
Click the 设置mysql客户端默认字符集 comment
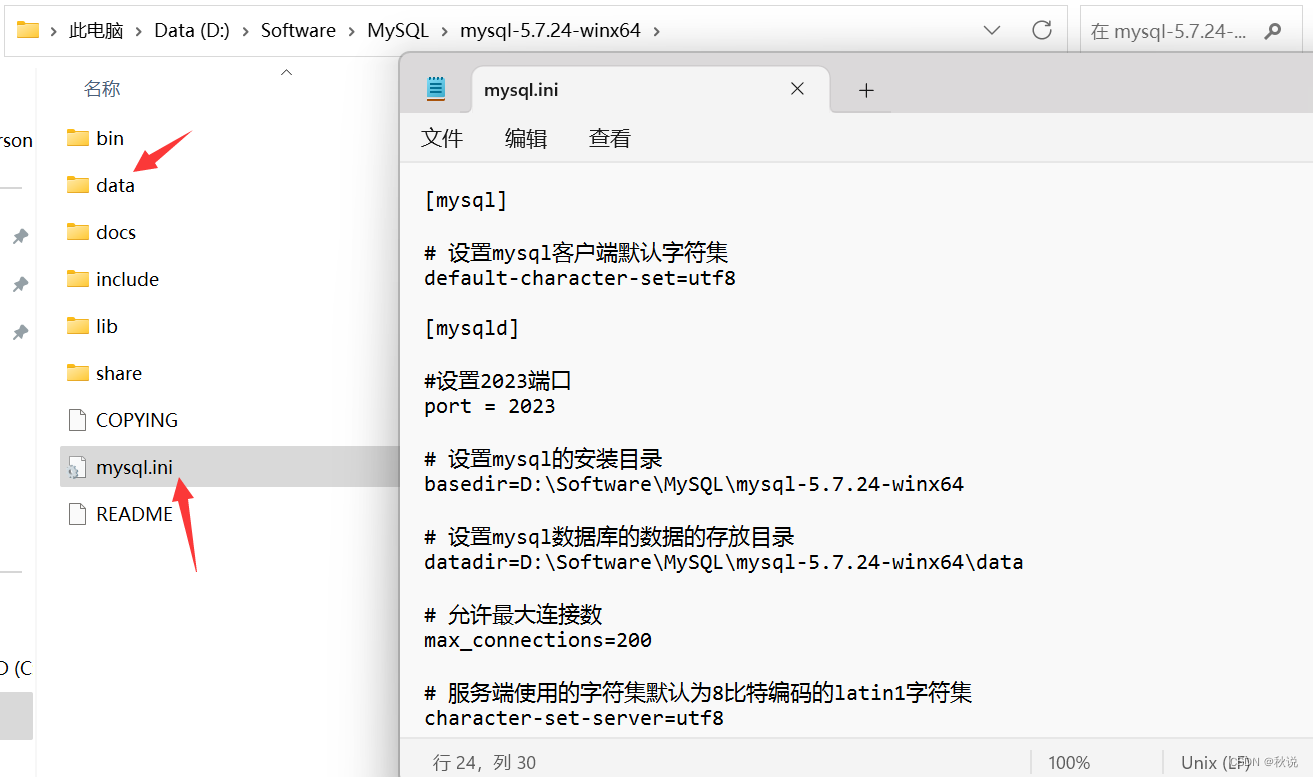tap(576, 253)
